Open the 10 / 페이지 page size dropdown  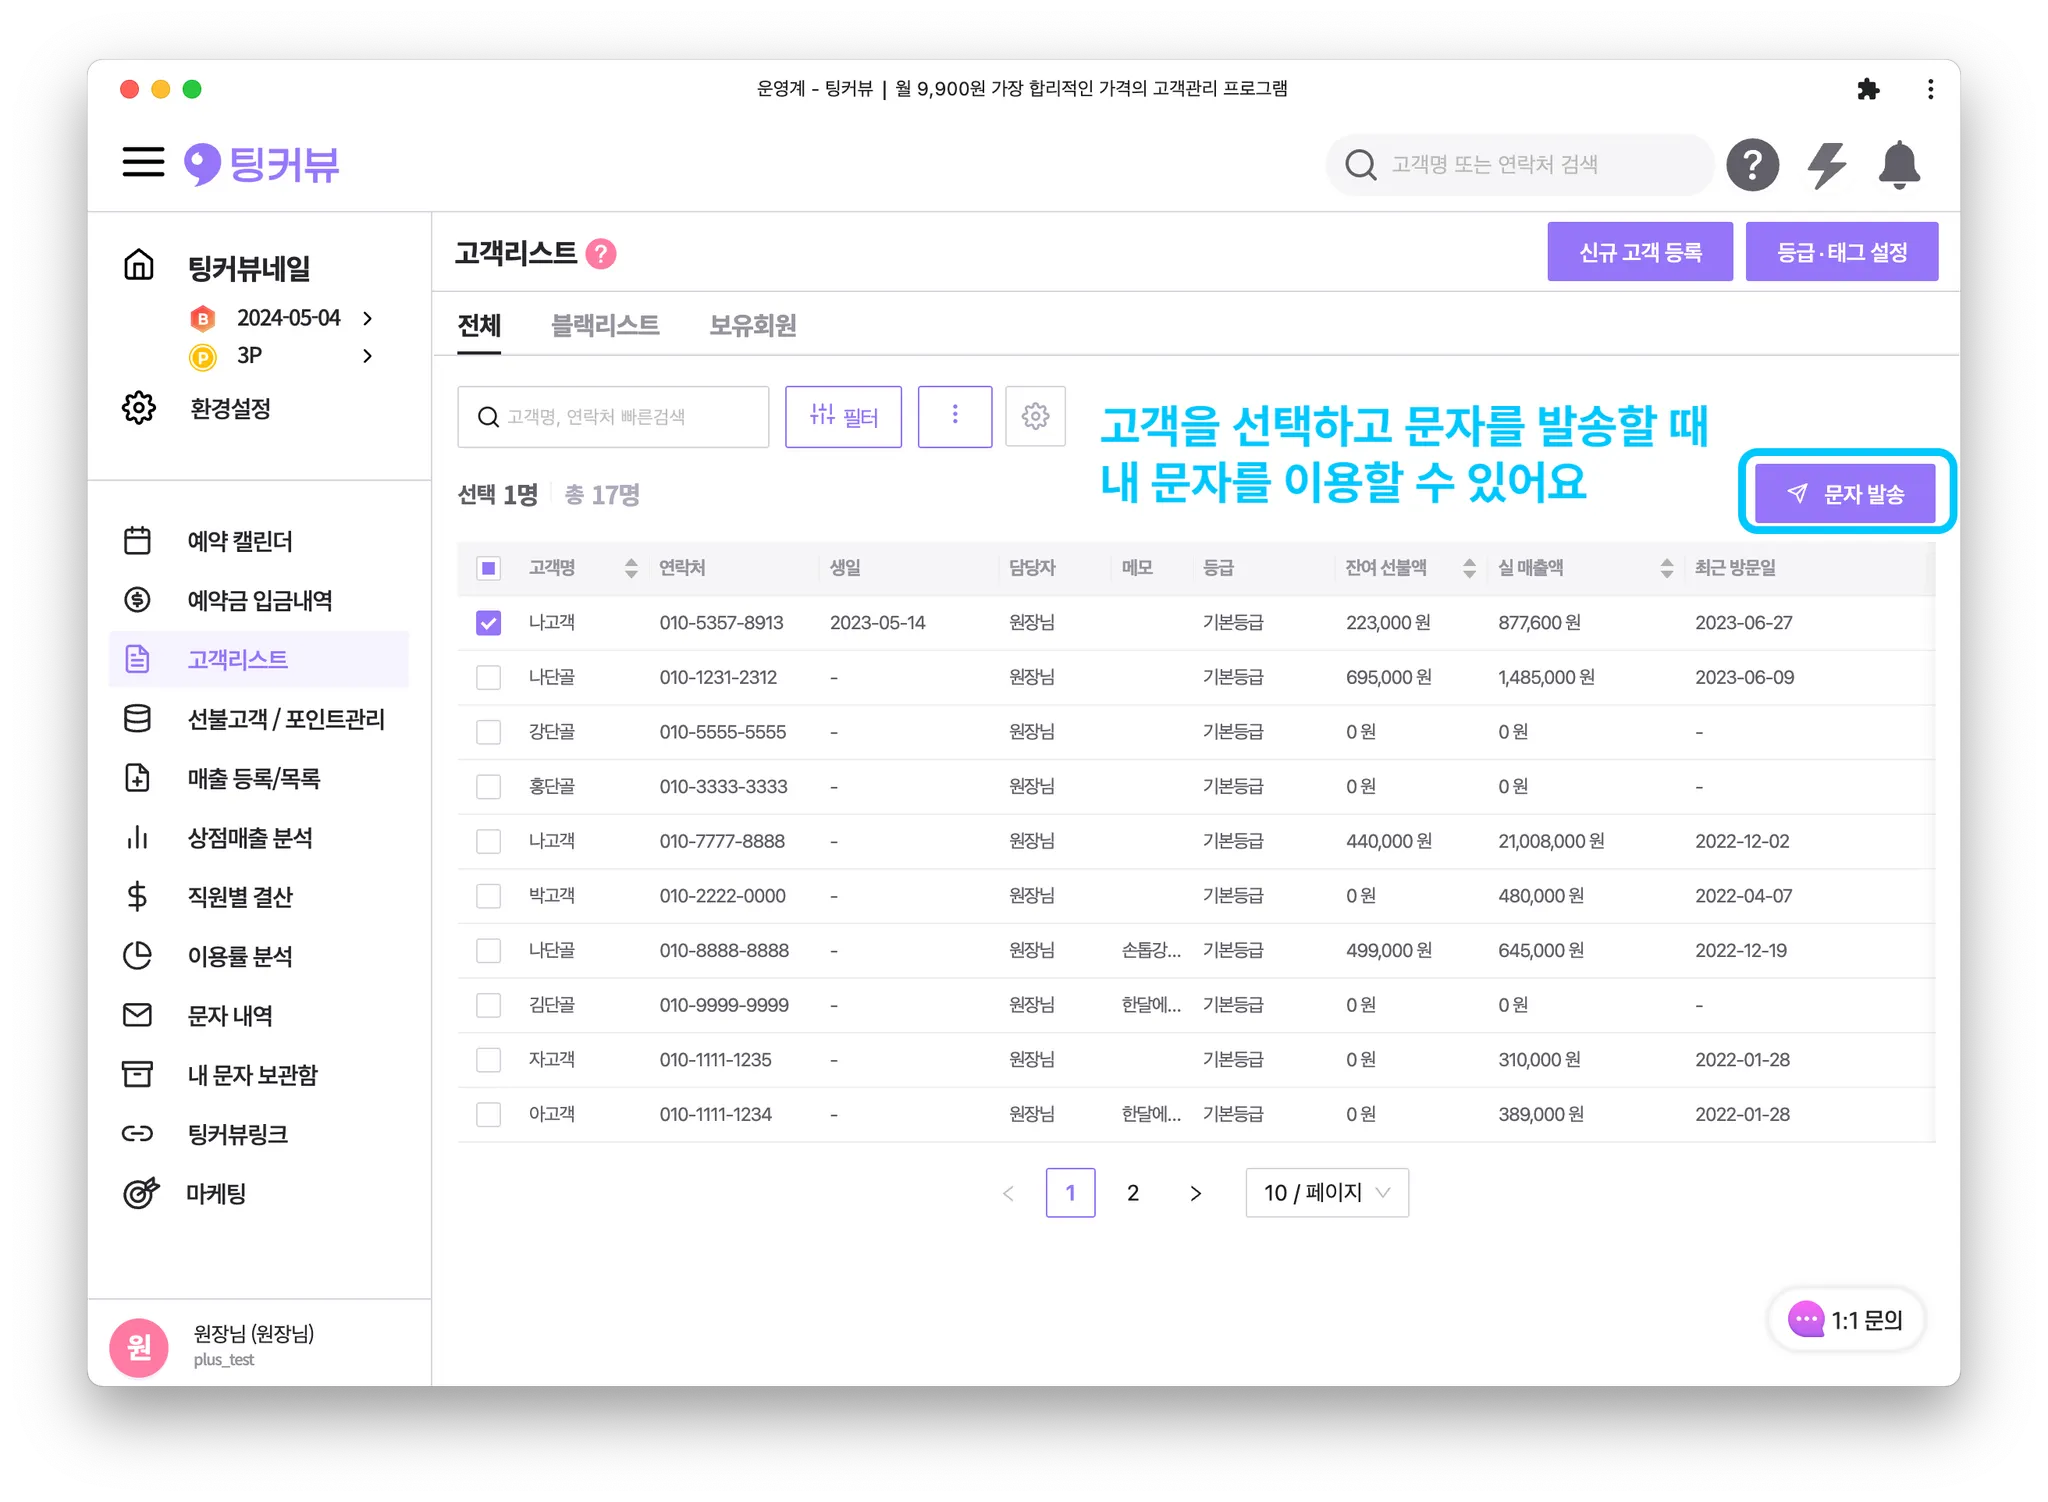pos(1326,1192)
